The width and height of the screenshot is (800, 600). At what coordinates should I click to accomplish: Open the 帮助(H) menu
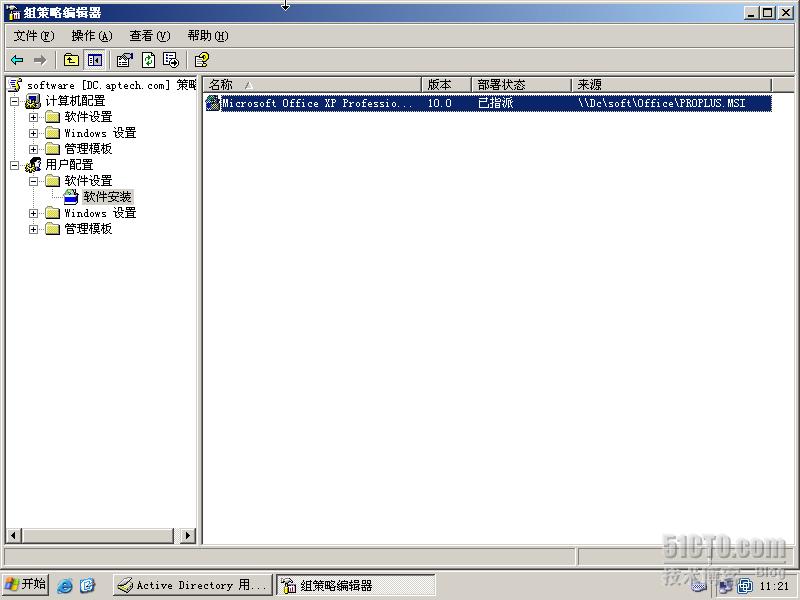pyautogui.click(x=208, y=36)
